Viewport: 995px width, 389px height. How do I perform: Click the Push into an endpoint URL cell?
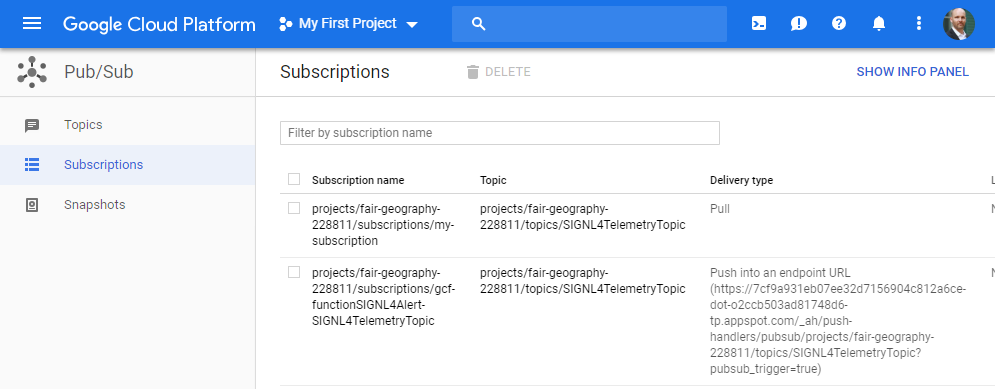(838, 320)
